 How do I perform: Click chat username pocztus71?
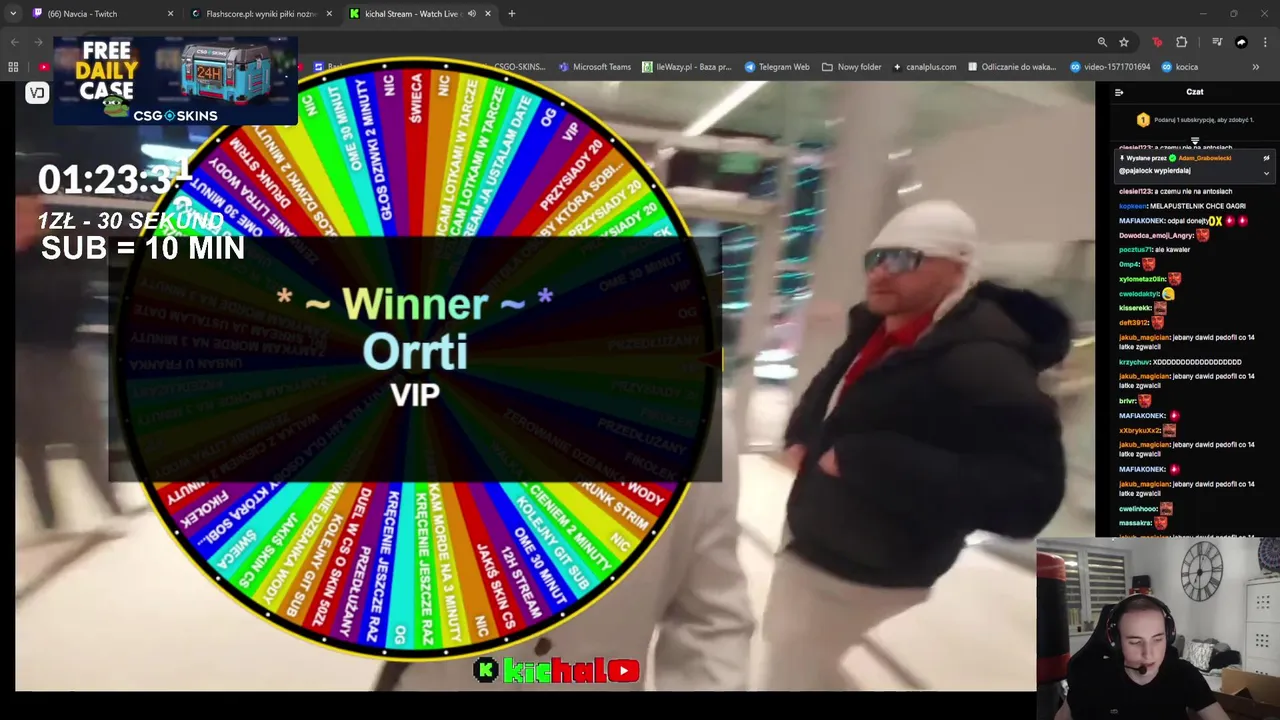pos(1135,250)
